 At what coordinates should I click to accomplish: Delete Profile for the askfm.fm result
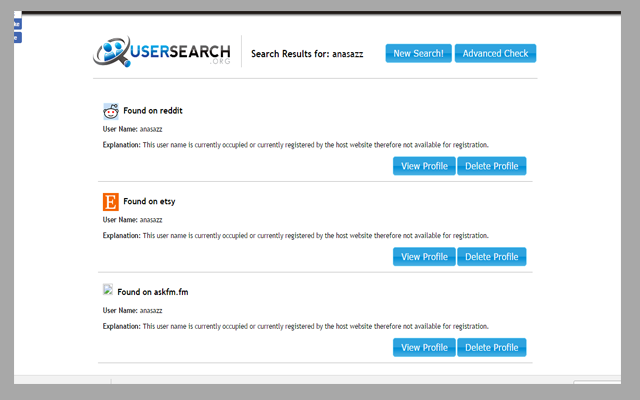click(x=491, y=347)
